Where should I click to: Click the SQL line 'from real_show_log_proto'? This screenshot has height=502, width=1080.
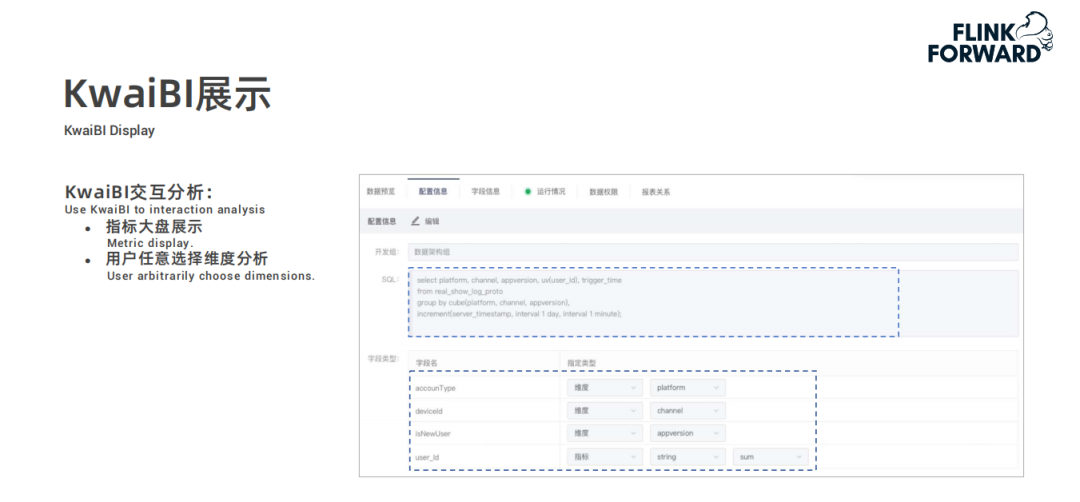459,291
